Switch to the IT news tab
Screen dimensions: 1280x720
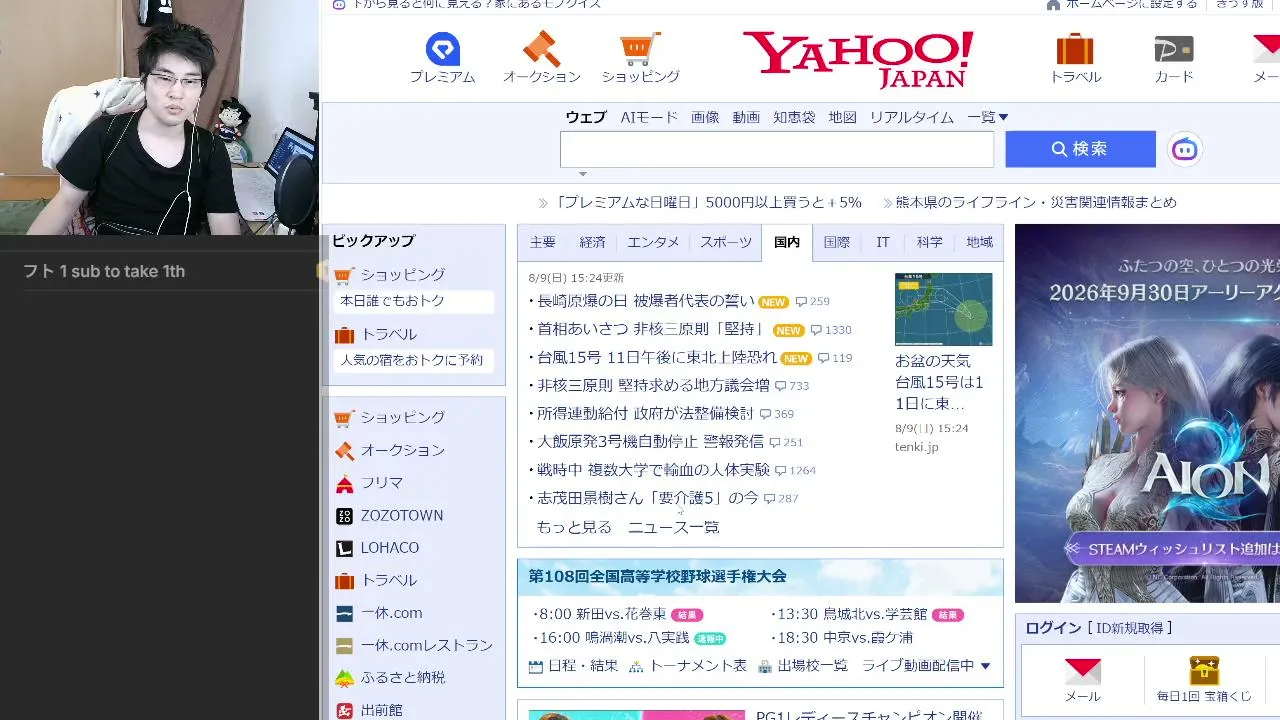pos(883,243)
